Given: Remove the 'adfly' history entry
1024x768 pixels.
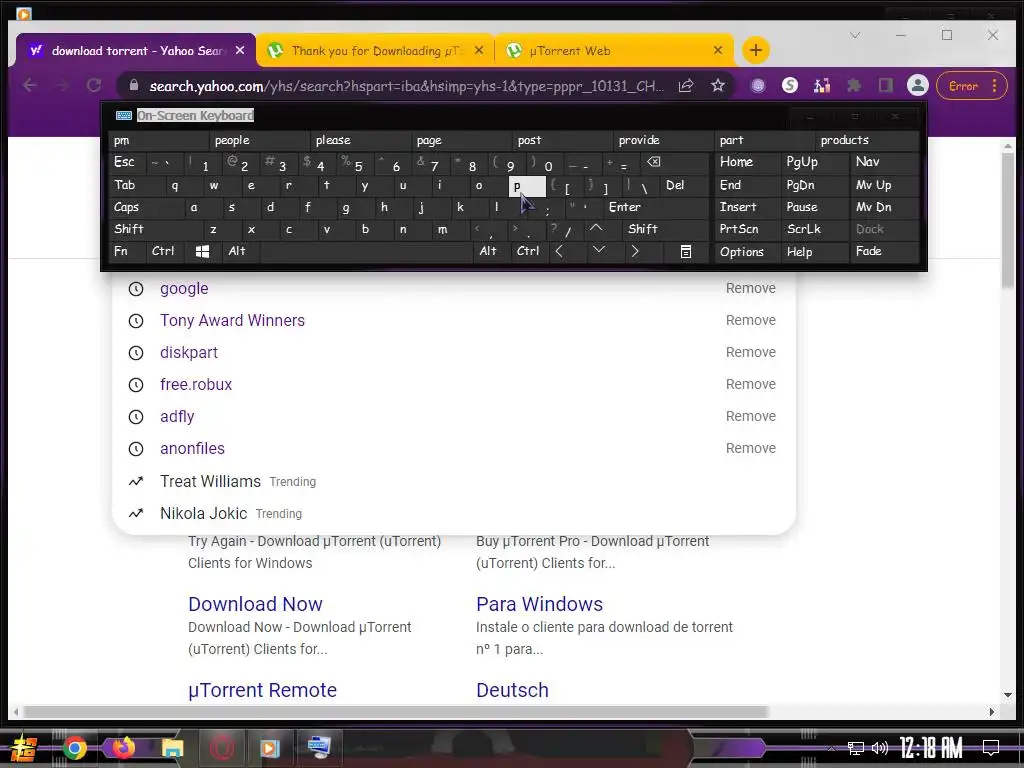Looking at the screenshot, I should coord(750,416).
